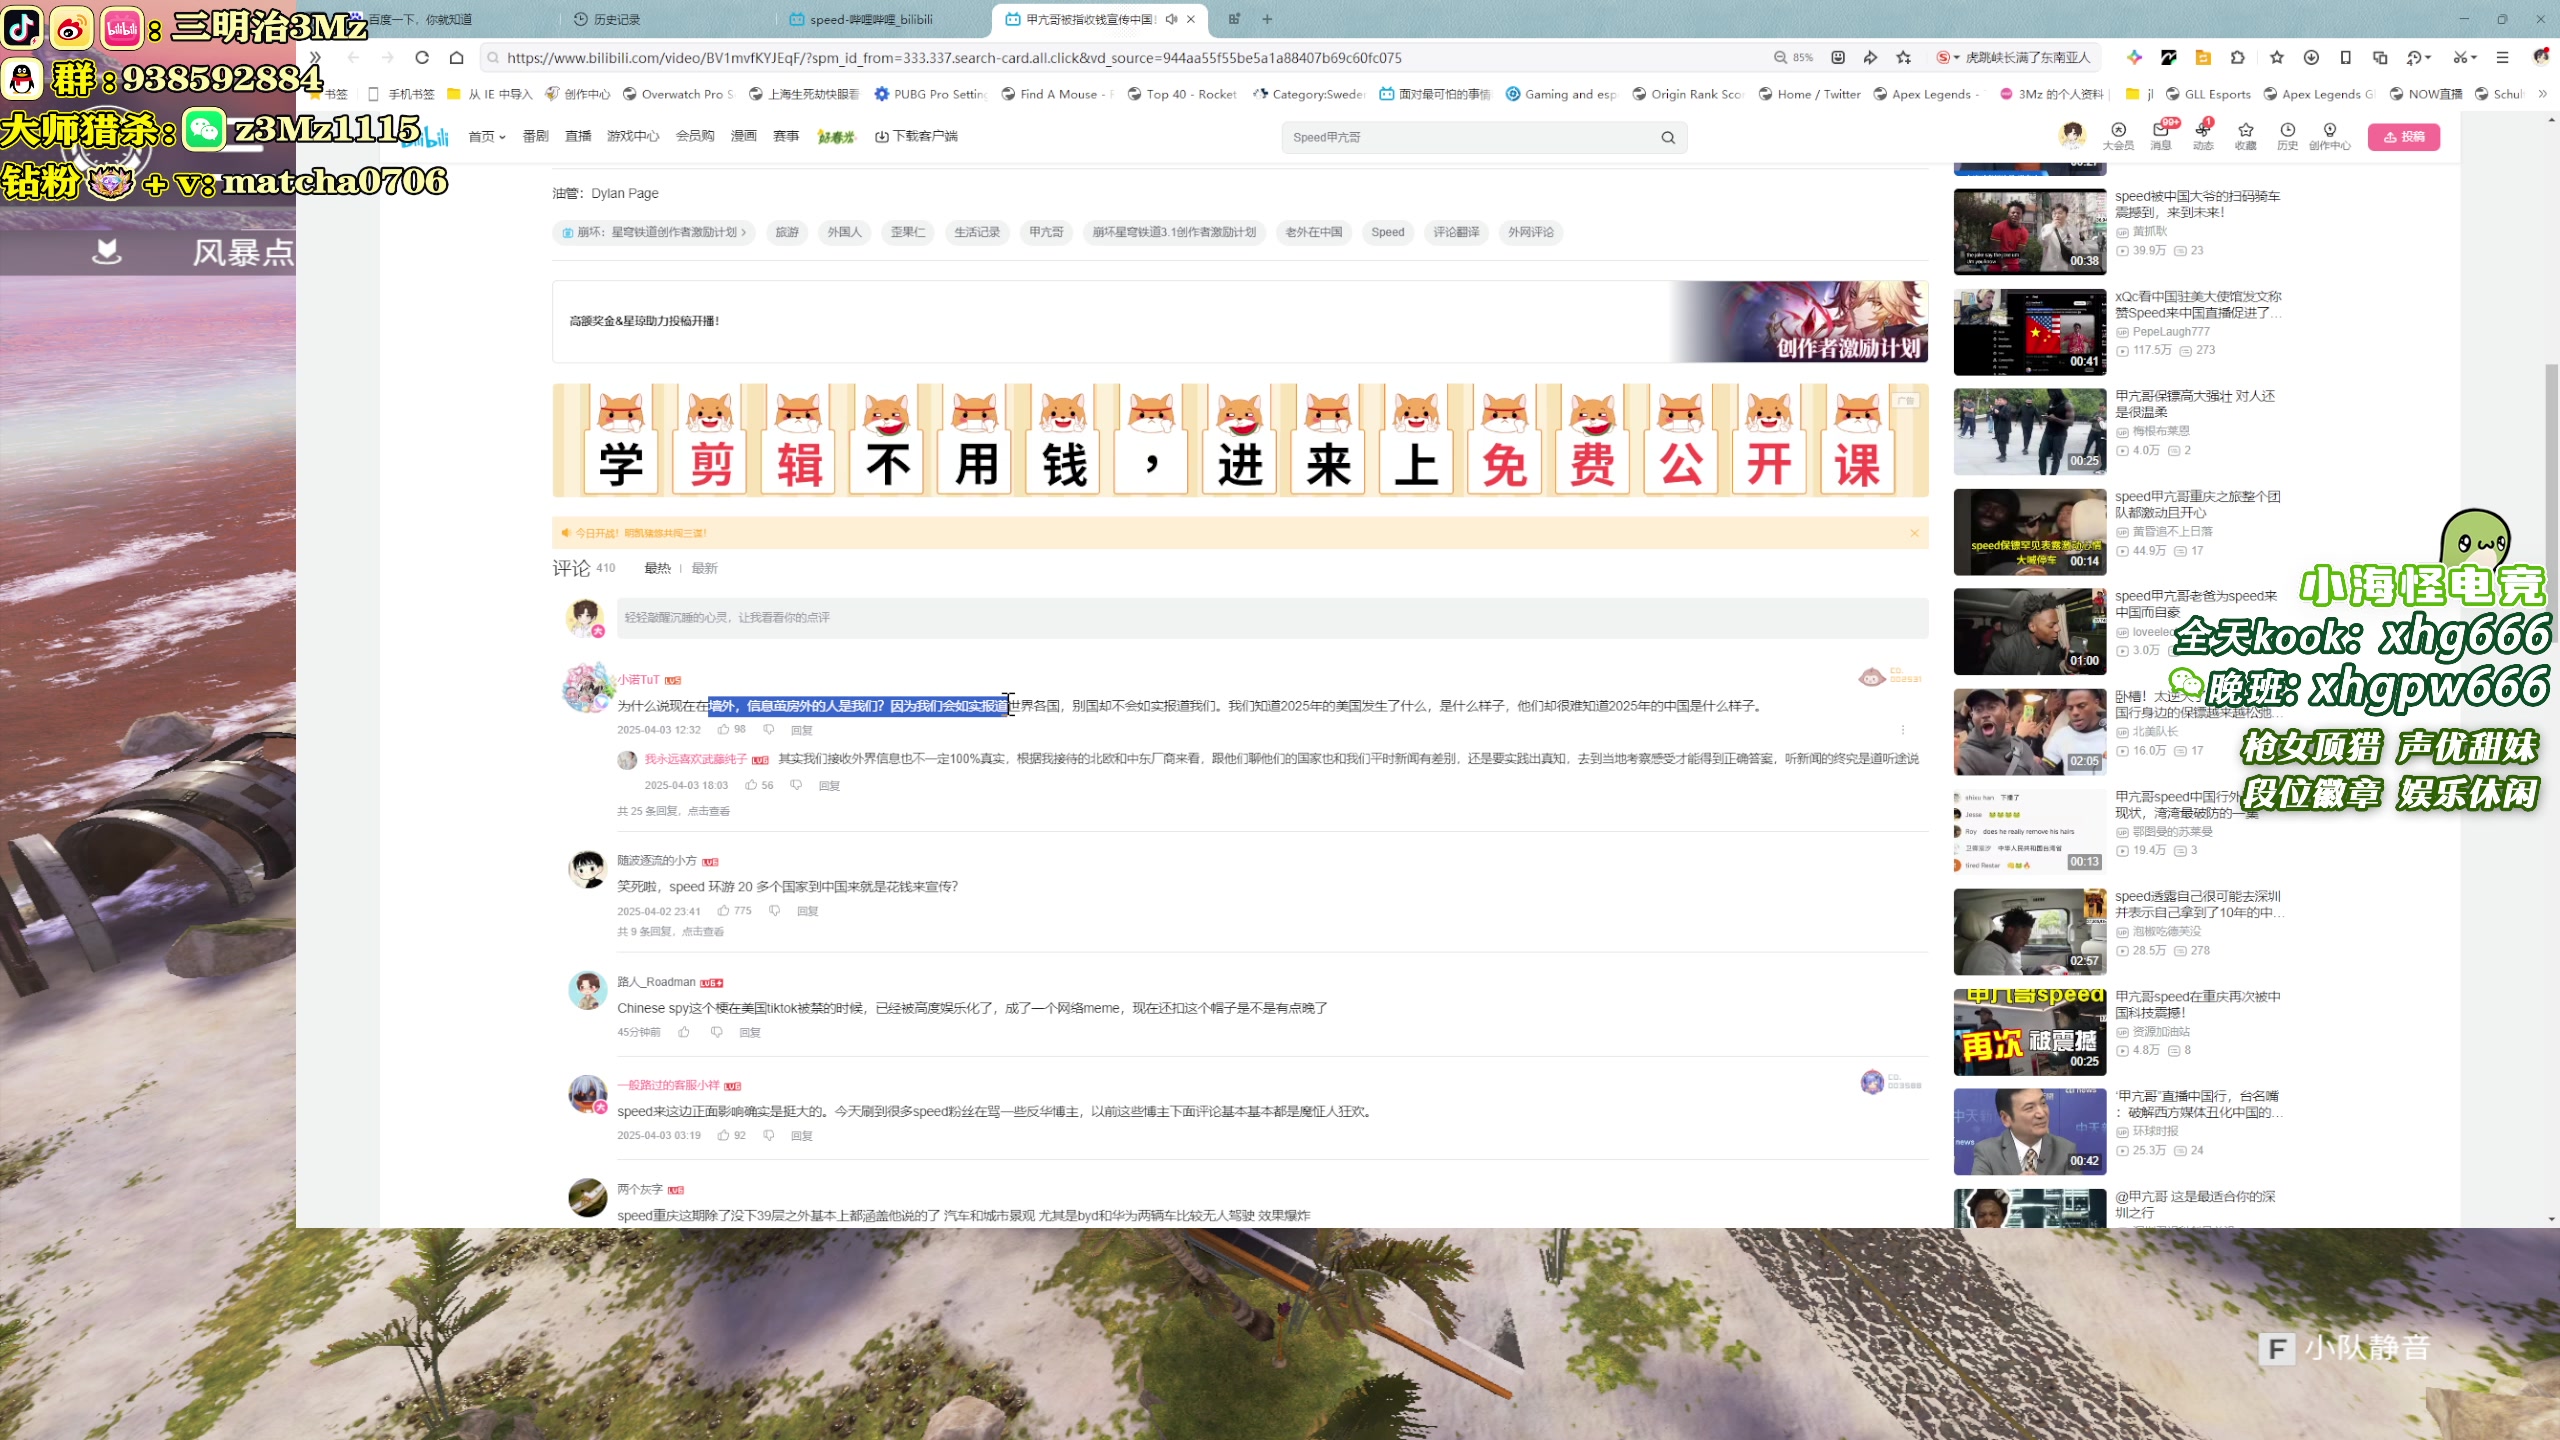Open the scissors screenshot dropdown arrow
The width and height of the screenshot is (2560, 1440).
(x=2474, y=58)
